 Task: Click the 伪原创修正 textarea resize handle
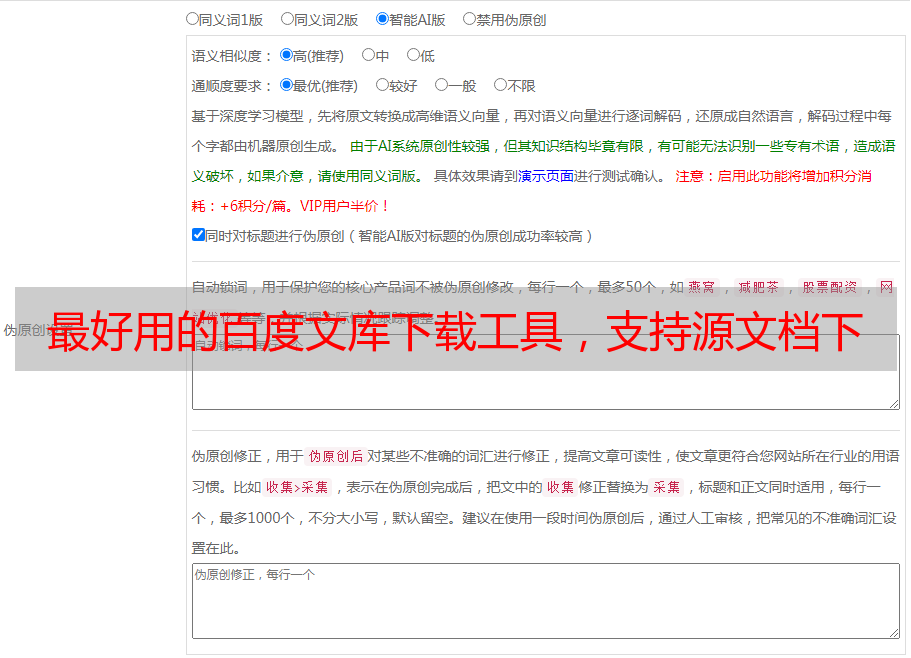pyautogui.click(x=894, y=634)
